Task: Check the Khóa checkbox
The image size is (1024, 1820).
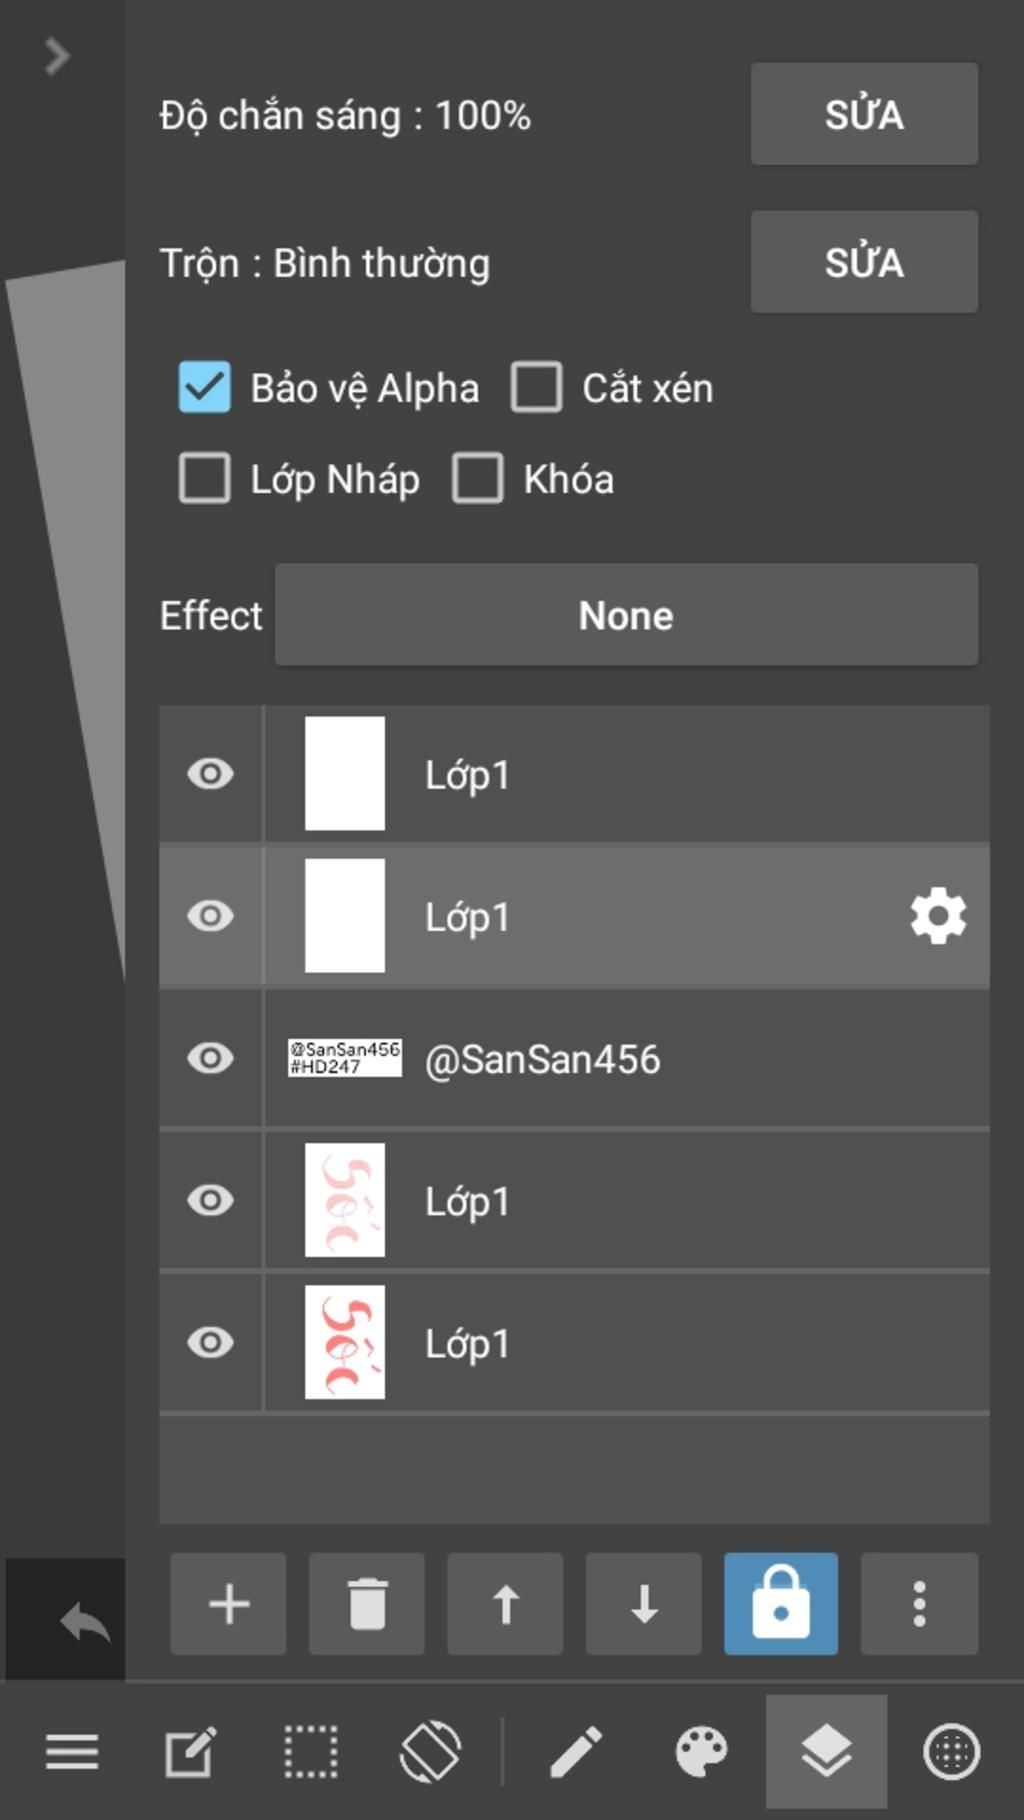Action: point(478,478)
